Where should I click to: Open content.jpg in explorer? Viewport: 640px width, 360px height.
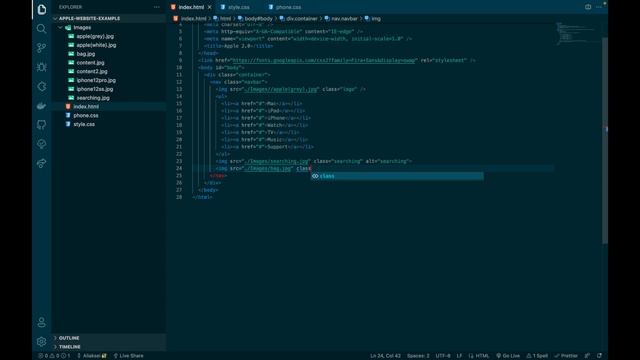click(90, 62)
